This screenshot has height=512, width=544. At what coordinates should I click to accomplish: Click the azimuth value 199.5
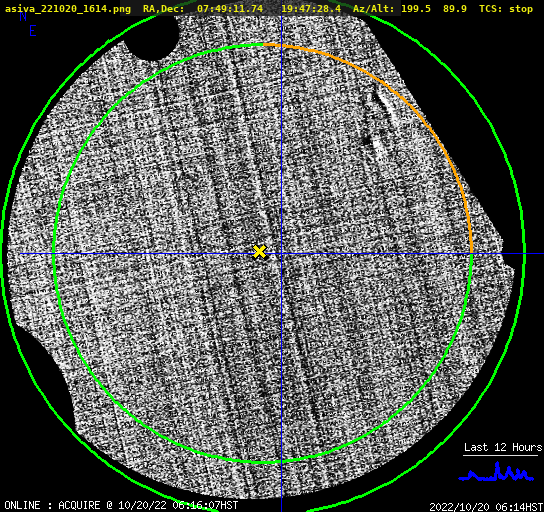[x=416, y=8]
